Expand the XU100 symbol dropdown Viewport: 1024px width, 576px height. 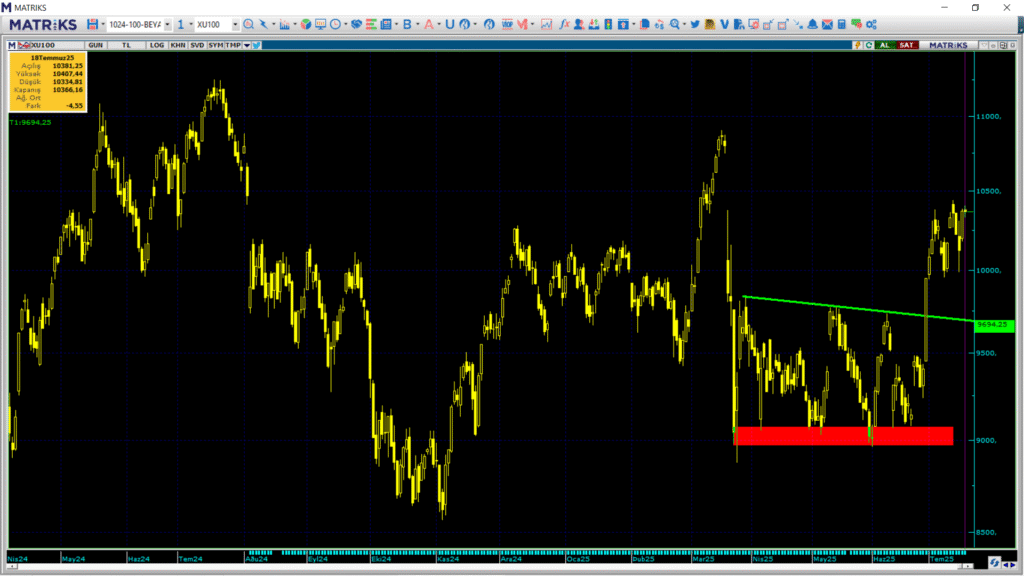tap(234, 24)
